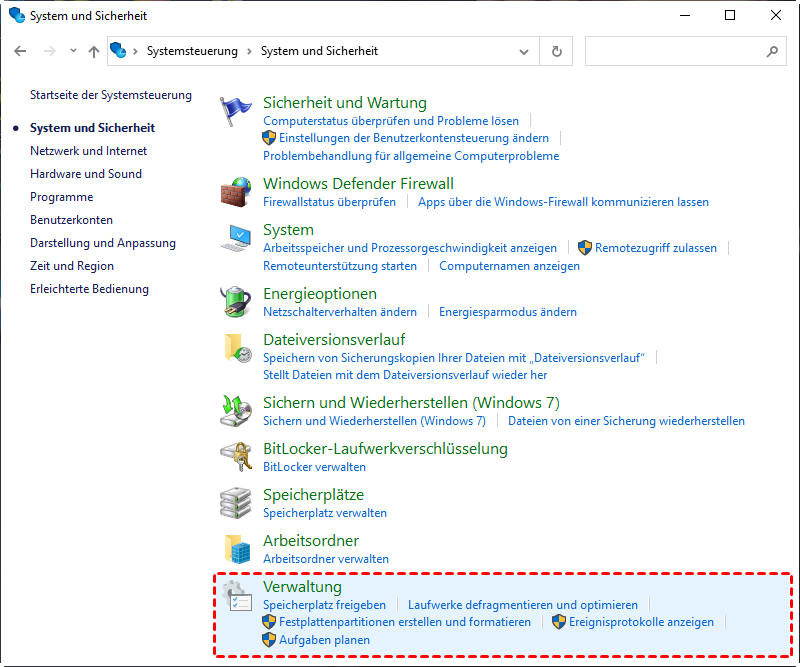Image resolution: width=800 pixels, height=667 pixels.
Task: Click the window title bar system icon
Action: 17,15
